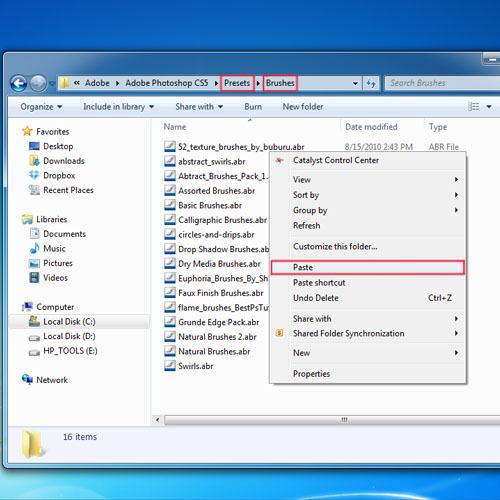The height and width of the screenshot is (500, 500).
Task: Click the Catalyst Control Center red icon
Action: click(279, 160)
